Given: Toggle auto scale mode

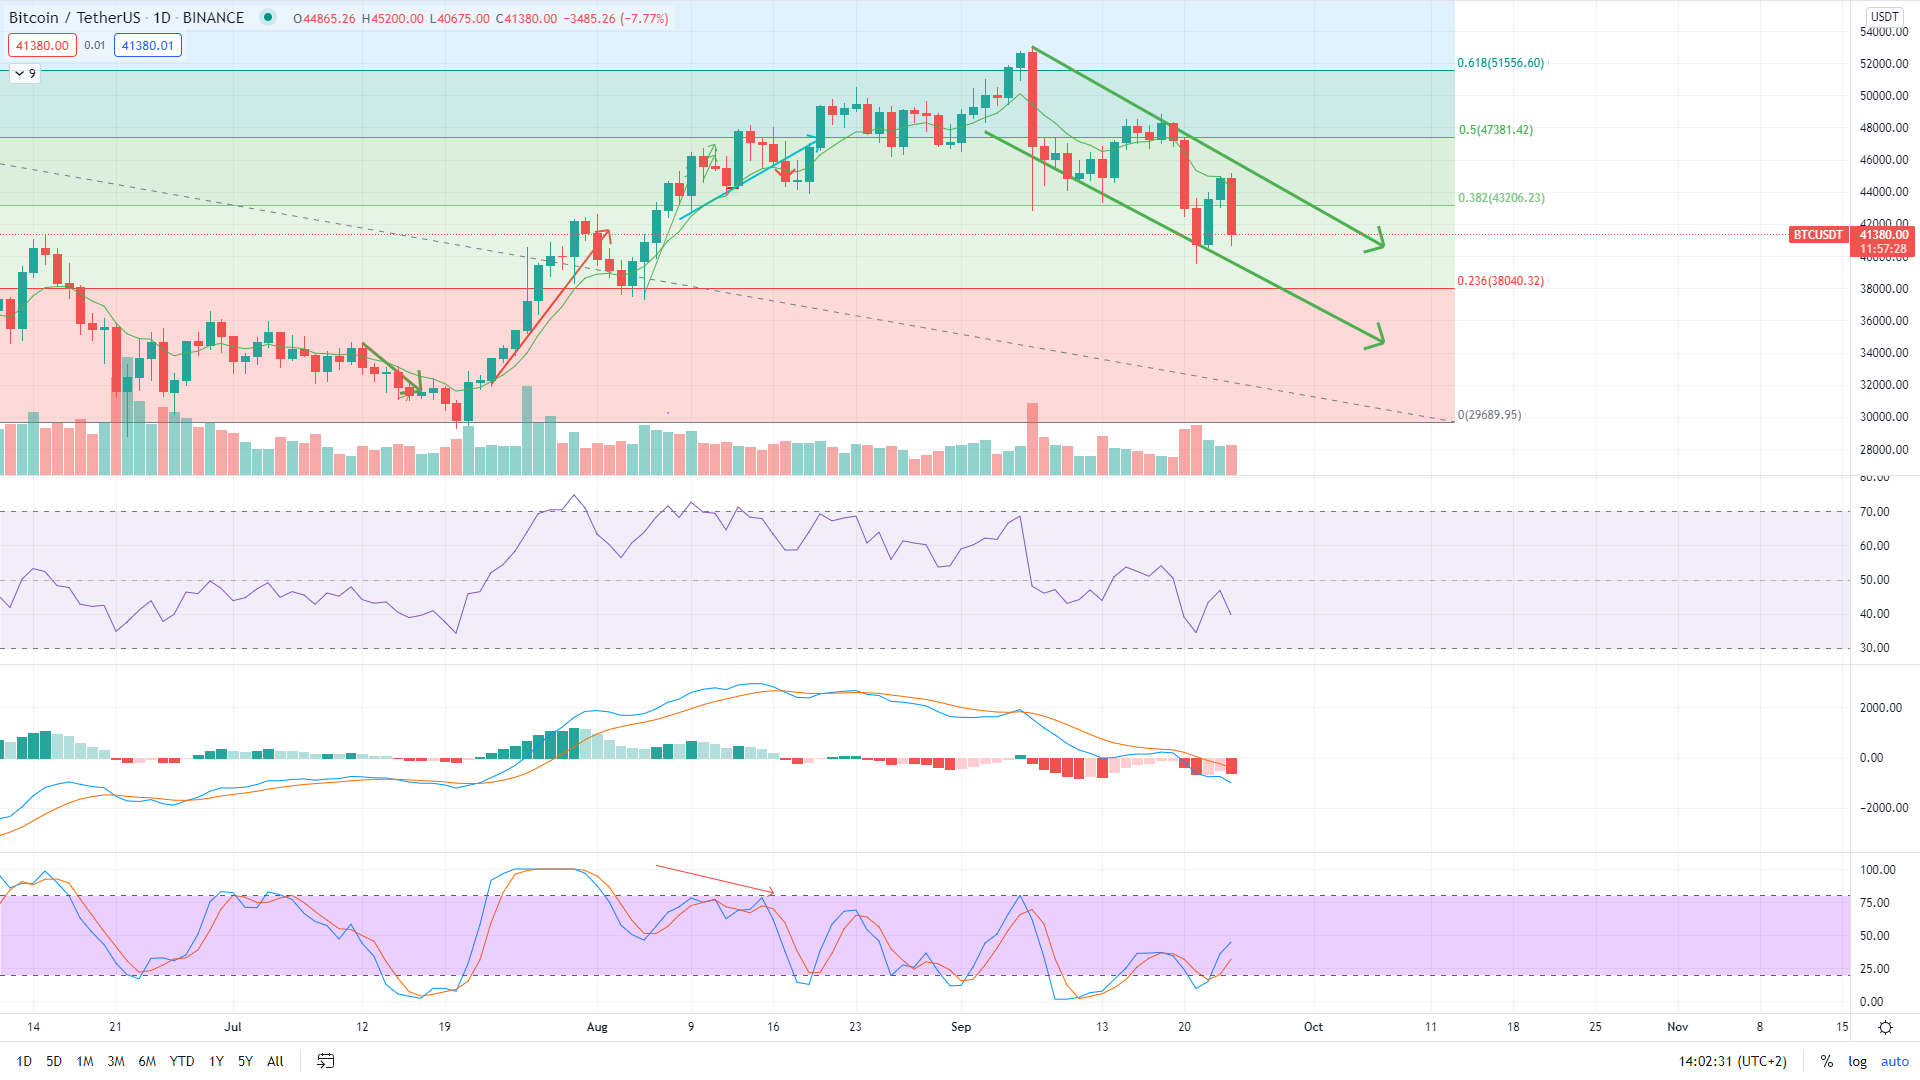Looking at the screenshot, I should (1894, 1061).
